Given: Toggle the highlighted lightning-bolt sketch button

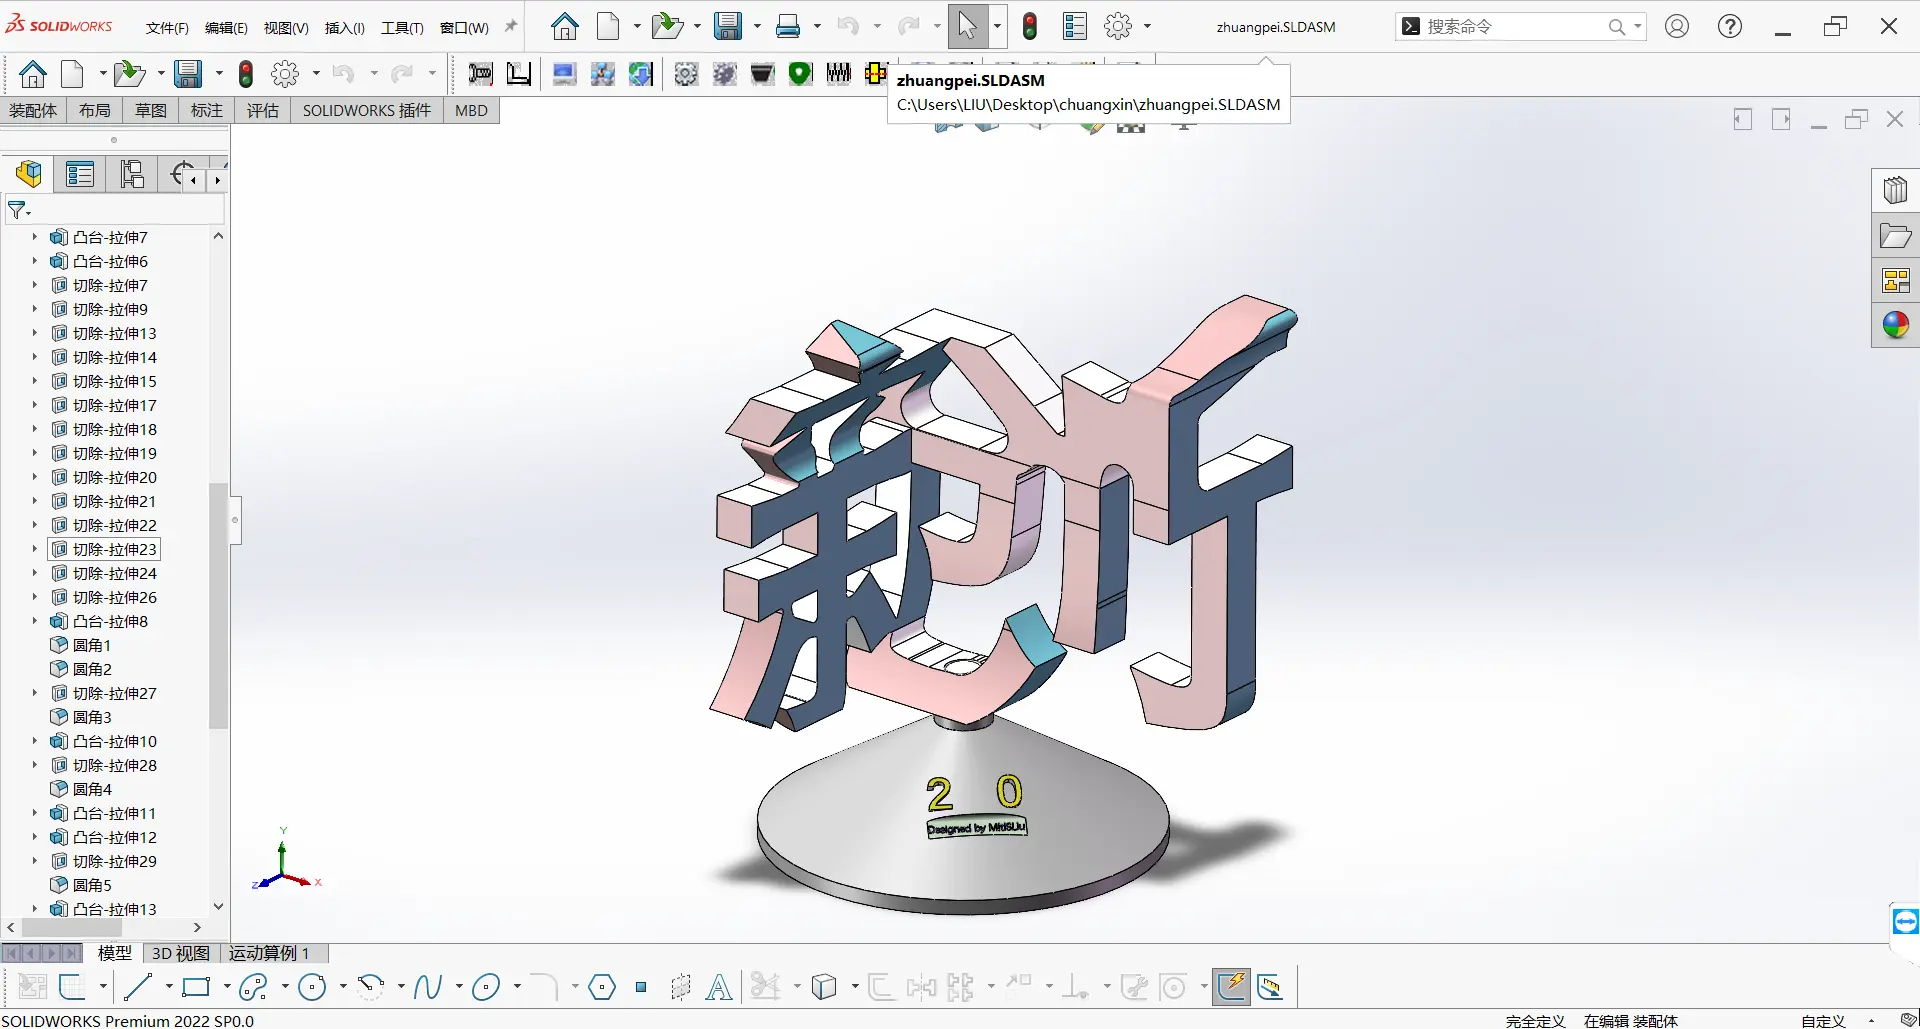Looking at the screenshot, I should pos(1232,987).
